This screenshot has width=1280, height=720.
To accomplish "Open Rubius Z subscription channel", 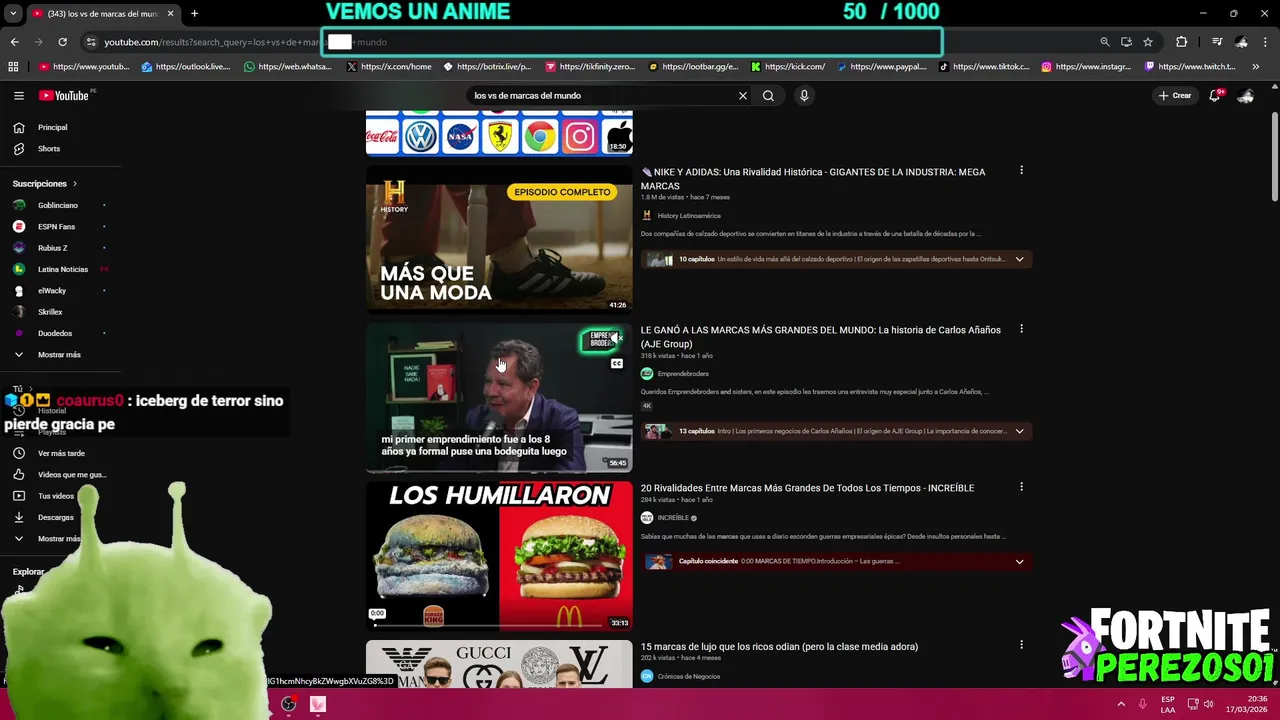I will point(60,248).
